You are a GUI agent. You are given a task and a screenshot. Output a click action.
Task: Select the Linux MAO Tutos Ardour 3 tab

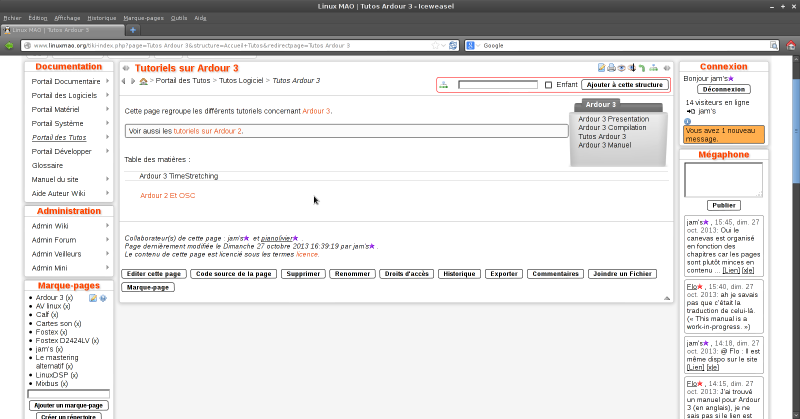tap(62, 30)
